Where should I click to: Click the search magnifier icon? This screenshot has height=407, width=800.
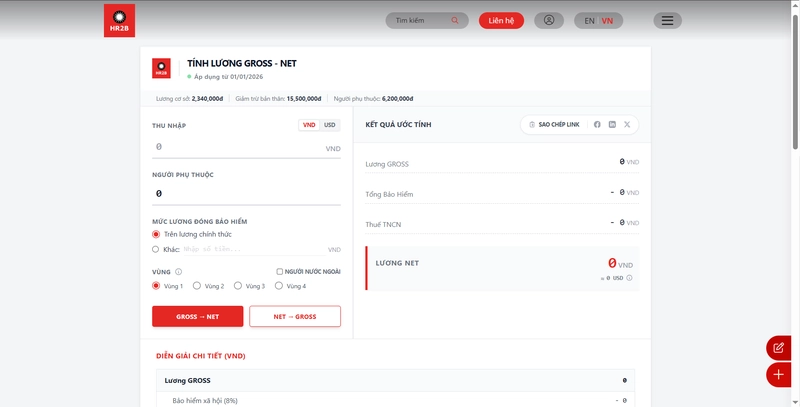[x=455, y=20]
